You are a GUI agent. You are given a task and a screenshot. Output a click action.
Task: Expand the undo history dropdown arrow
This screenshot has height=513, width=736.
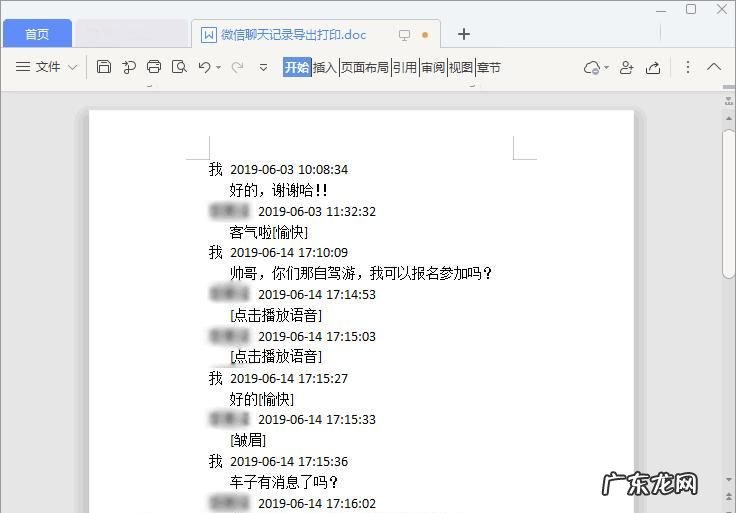(x=218, y=68)
